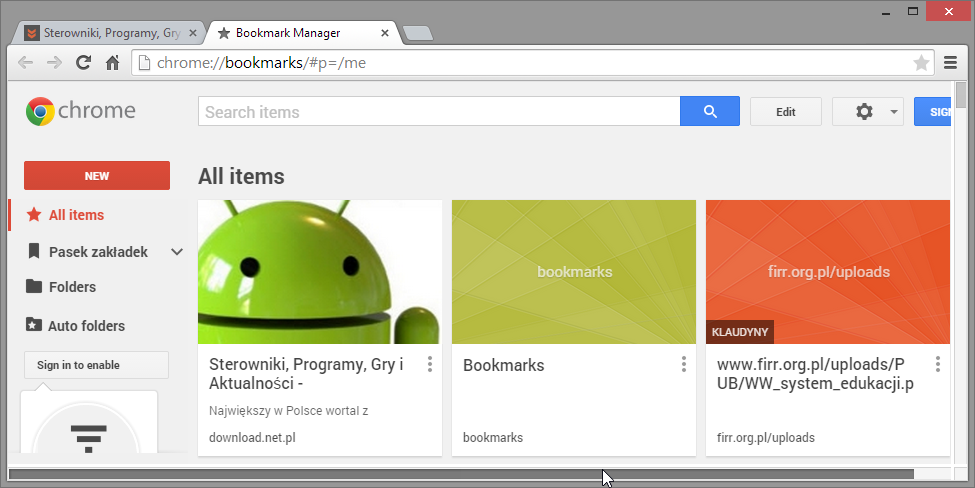Image resolution: width=975 pixels, height=488 pixels.
Task: Focus the Search items field
Action: (x=439, y=111)
